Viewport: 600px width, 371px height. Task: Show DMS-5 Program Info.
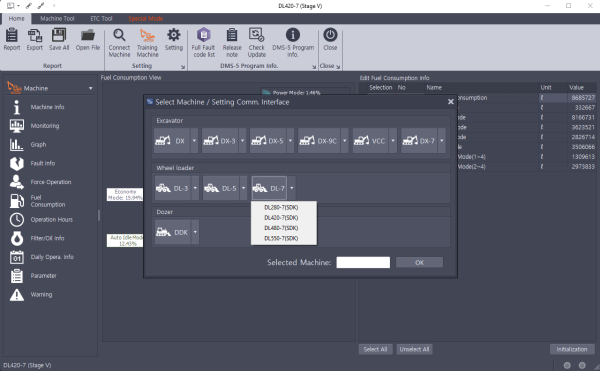[293, 43]
